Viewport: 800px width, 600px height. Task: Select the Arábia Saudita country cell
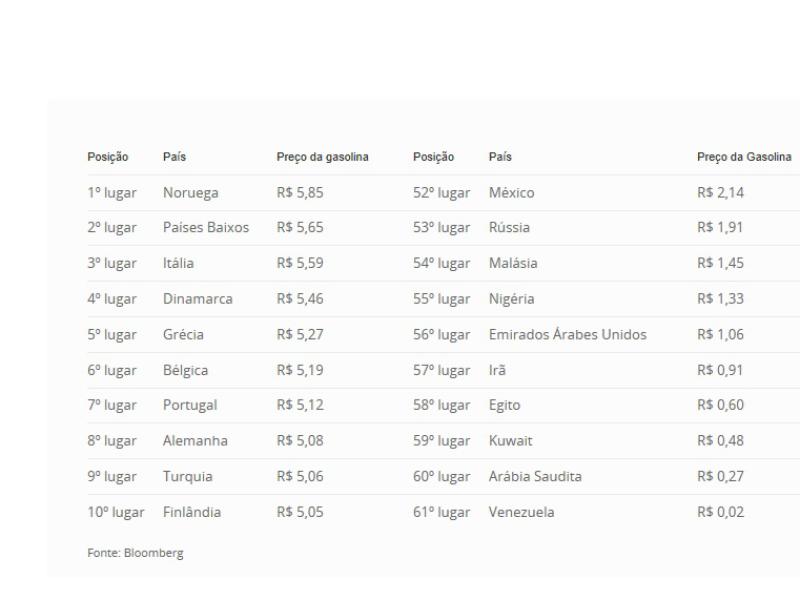tap(535, 477)
